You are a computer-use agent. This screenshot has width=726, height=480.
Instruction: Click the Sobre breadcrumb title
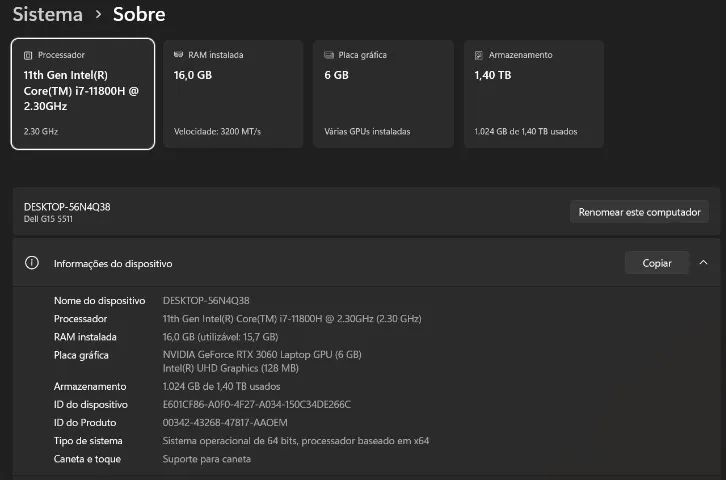(x=139, y=14)
